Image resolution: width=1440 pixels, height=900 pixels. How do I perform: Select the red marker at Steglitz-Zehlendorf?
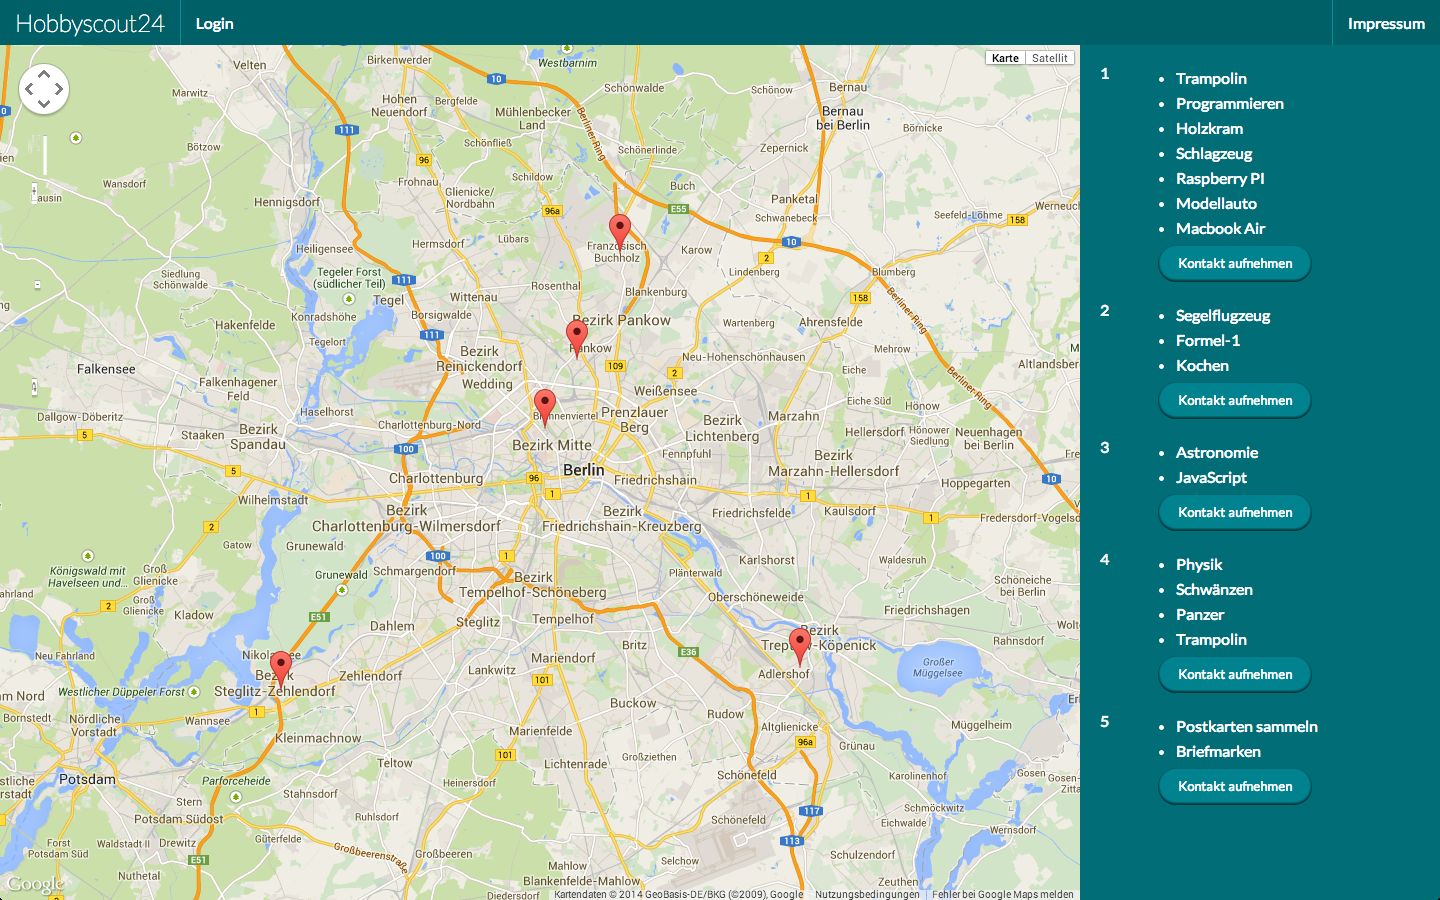coord(281,668)
